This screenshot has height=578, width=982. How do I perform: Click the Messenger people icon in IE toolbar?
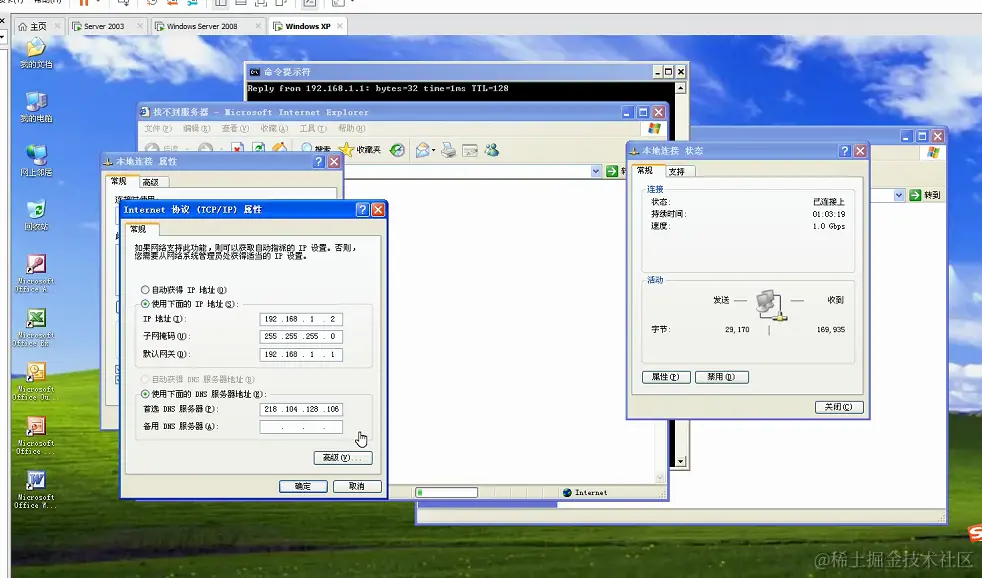coord(492,150)
